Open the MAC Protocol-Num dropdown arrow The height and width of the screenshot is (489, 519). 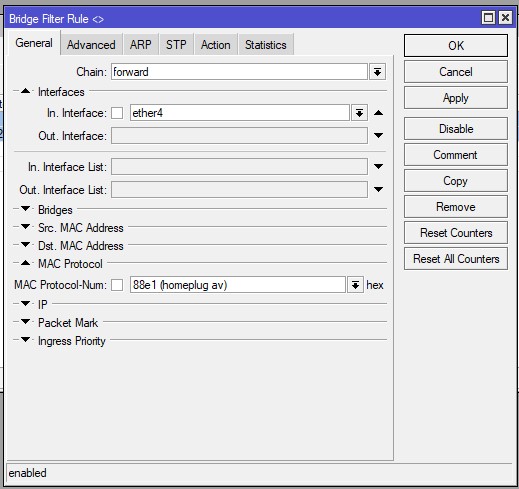355,285
